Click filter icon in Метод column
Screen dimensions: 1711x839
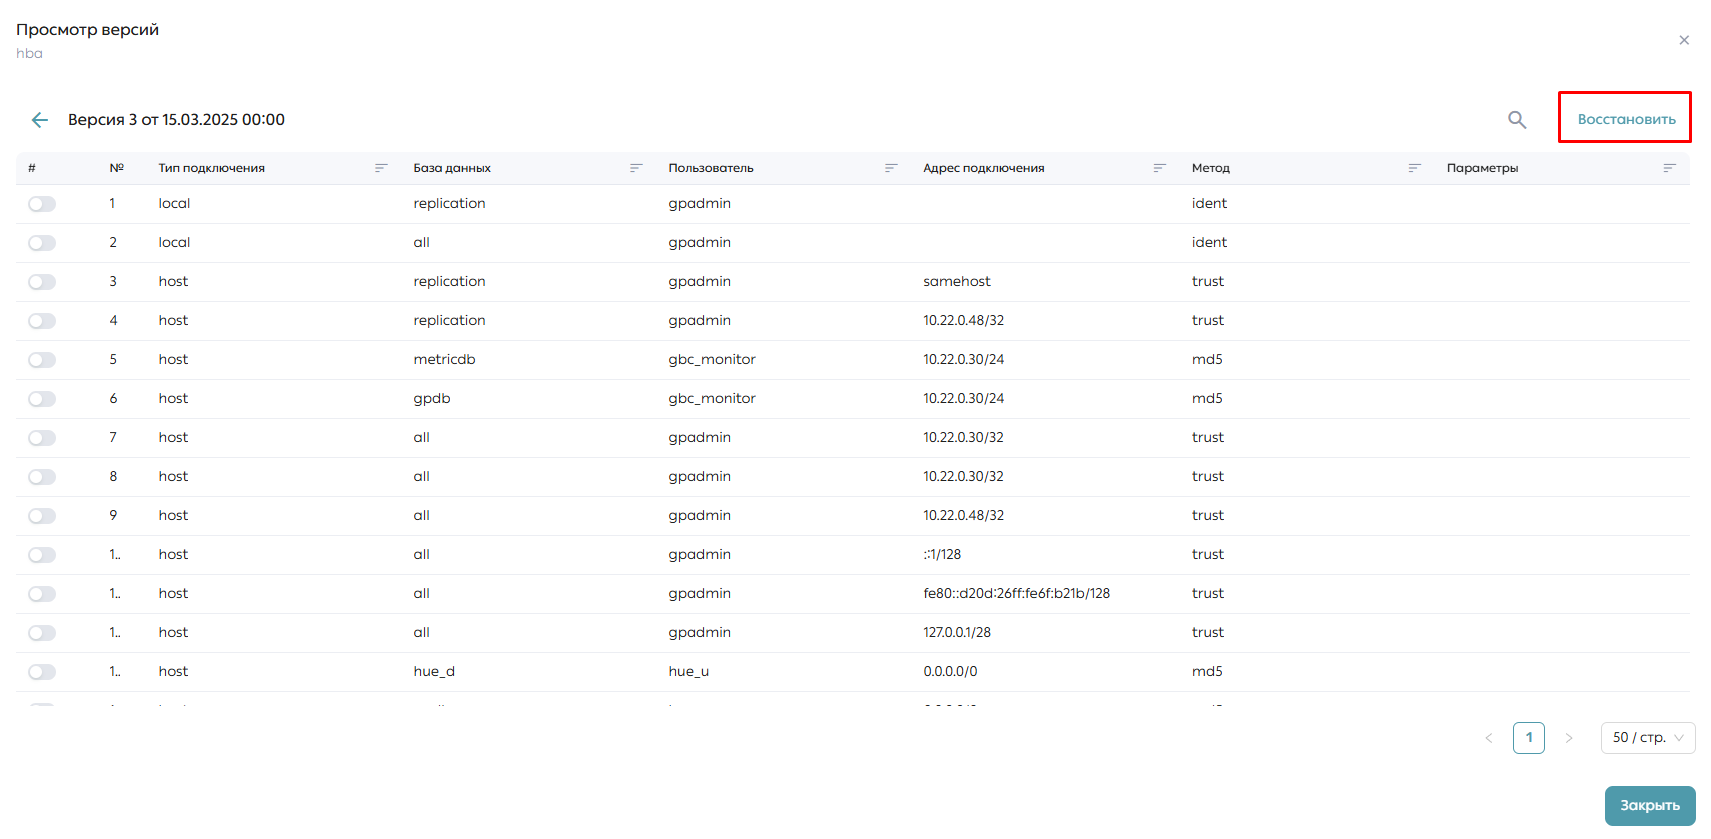pyautogui.click(x=1415, y=168)
